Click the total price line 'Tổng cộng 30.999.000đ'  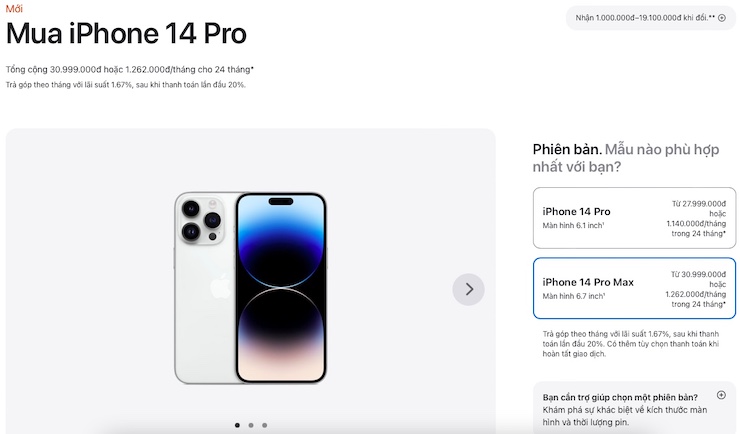click(53, 69)
